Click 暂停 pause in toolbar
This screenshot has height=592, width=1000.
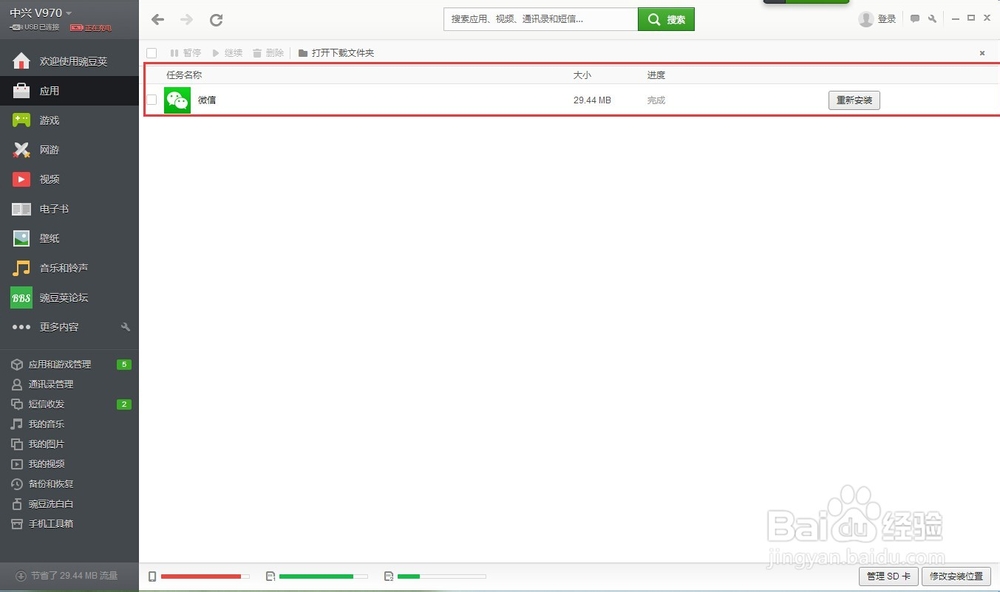pyautogui.click(x=186, y=53)
